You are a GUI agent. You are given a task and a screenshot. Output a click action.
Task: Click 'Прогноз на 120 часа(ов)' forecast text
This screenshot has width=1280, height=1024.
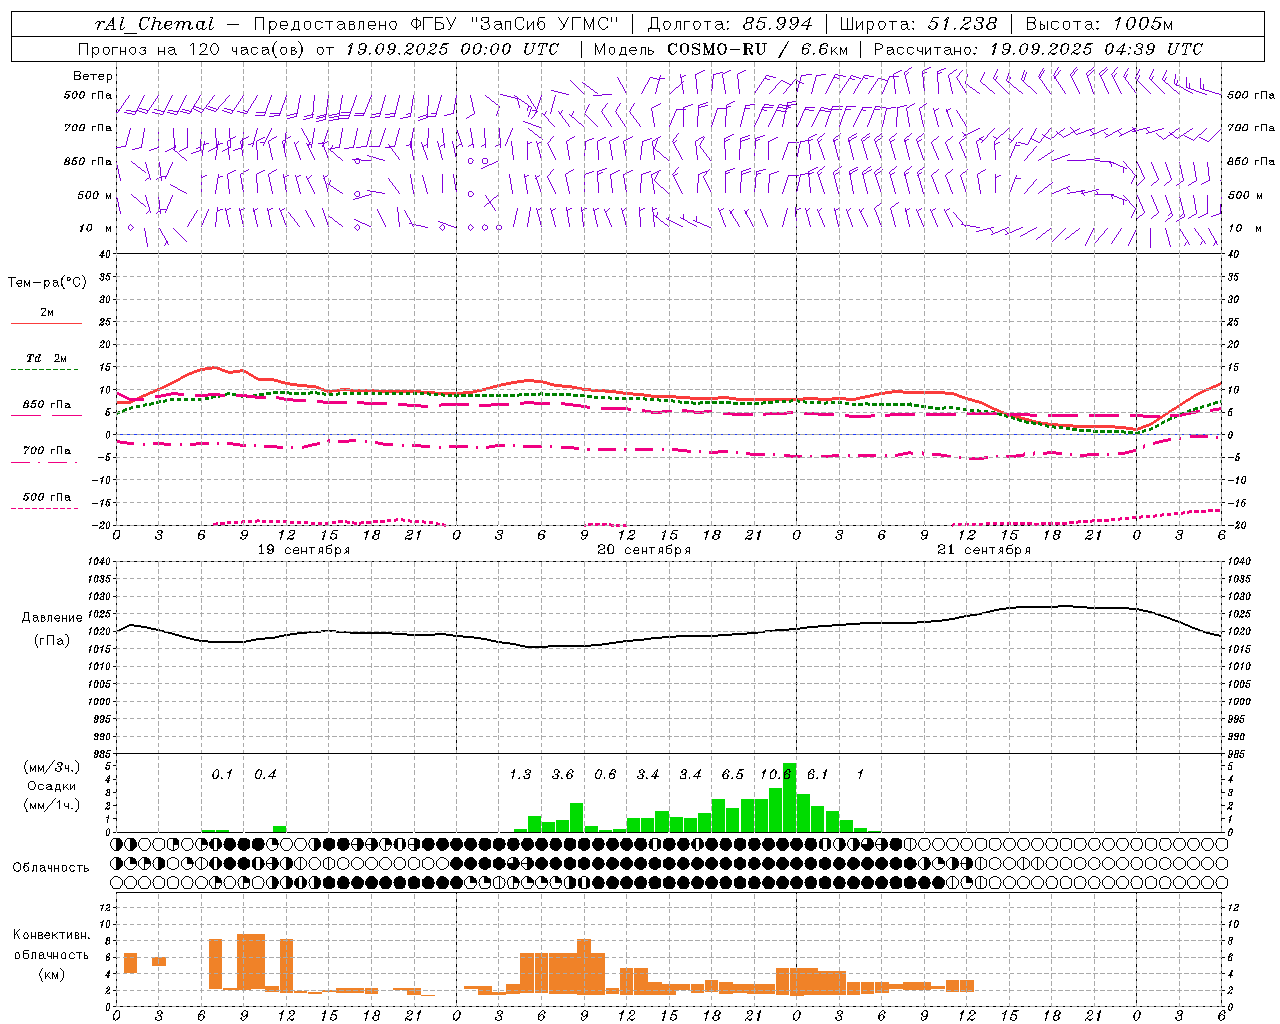point(192,49)
